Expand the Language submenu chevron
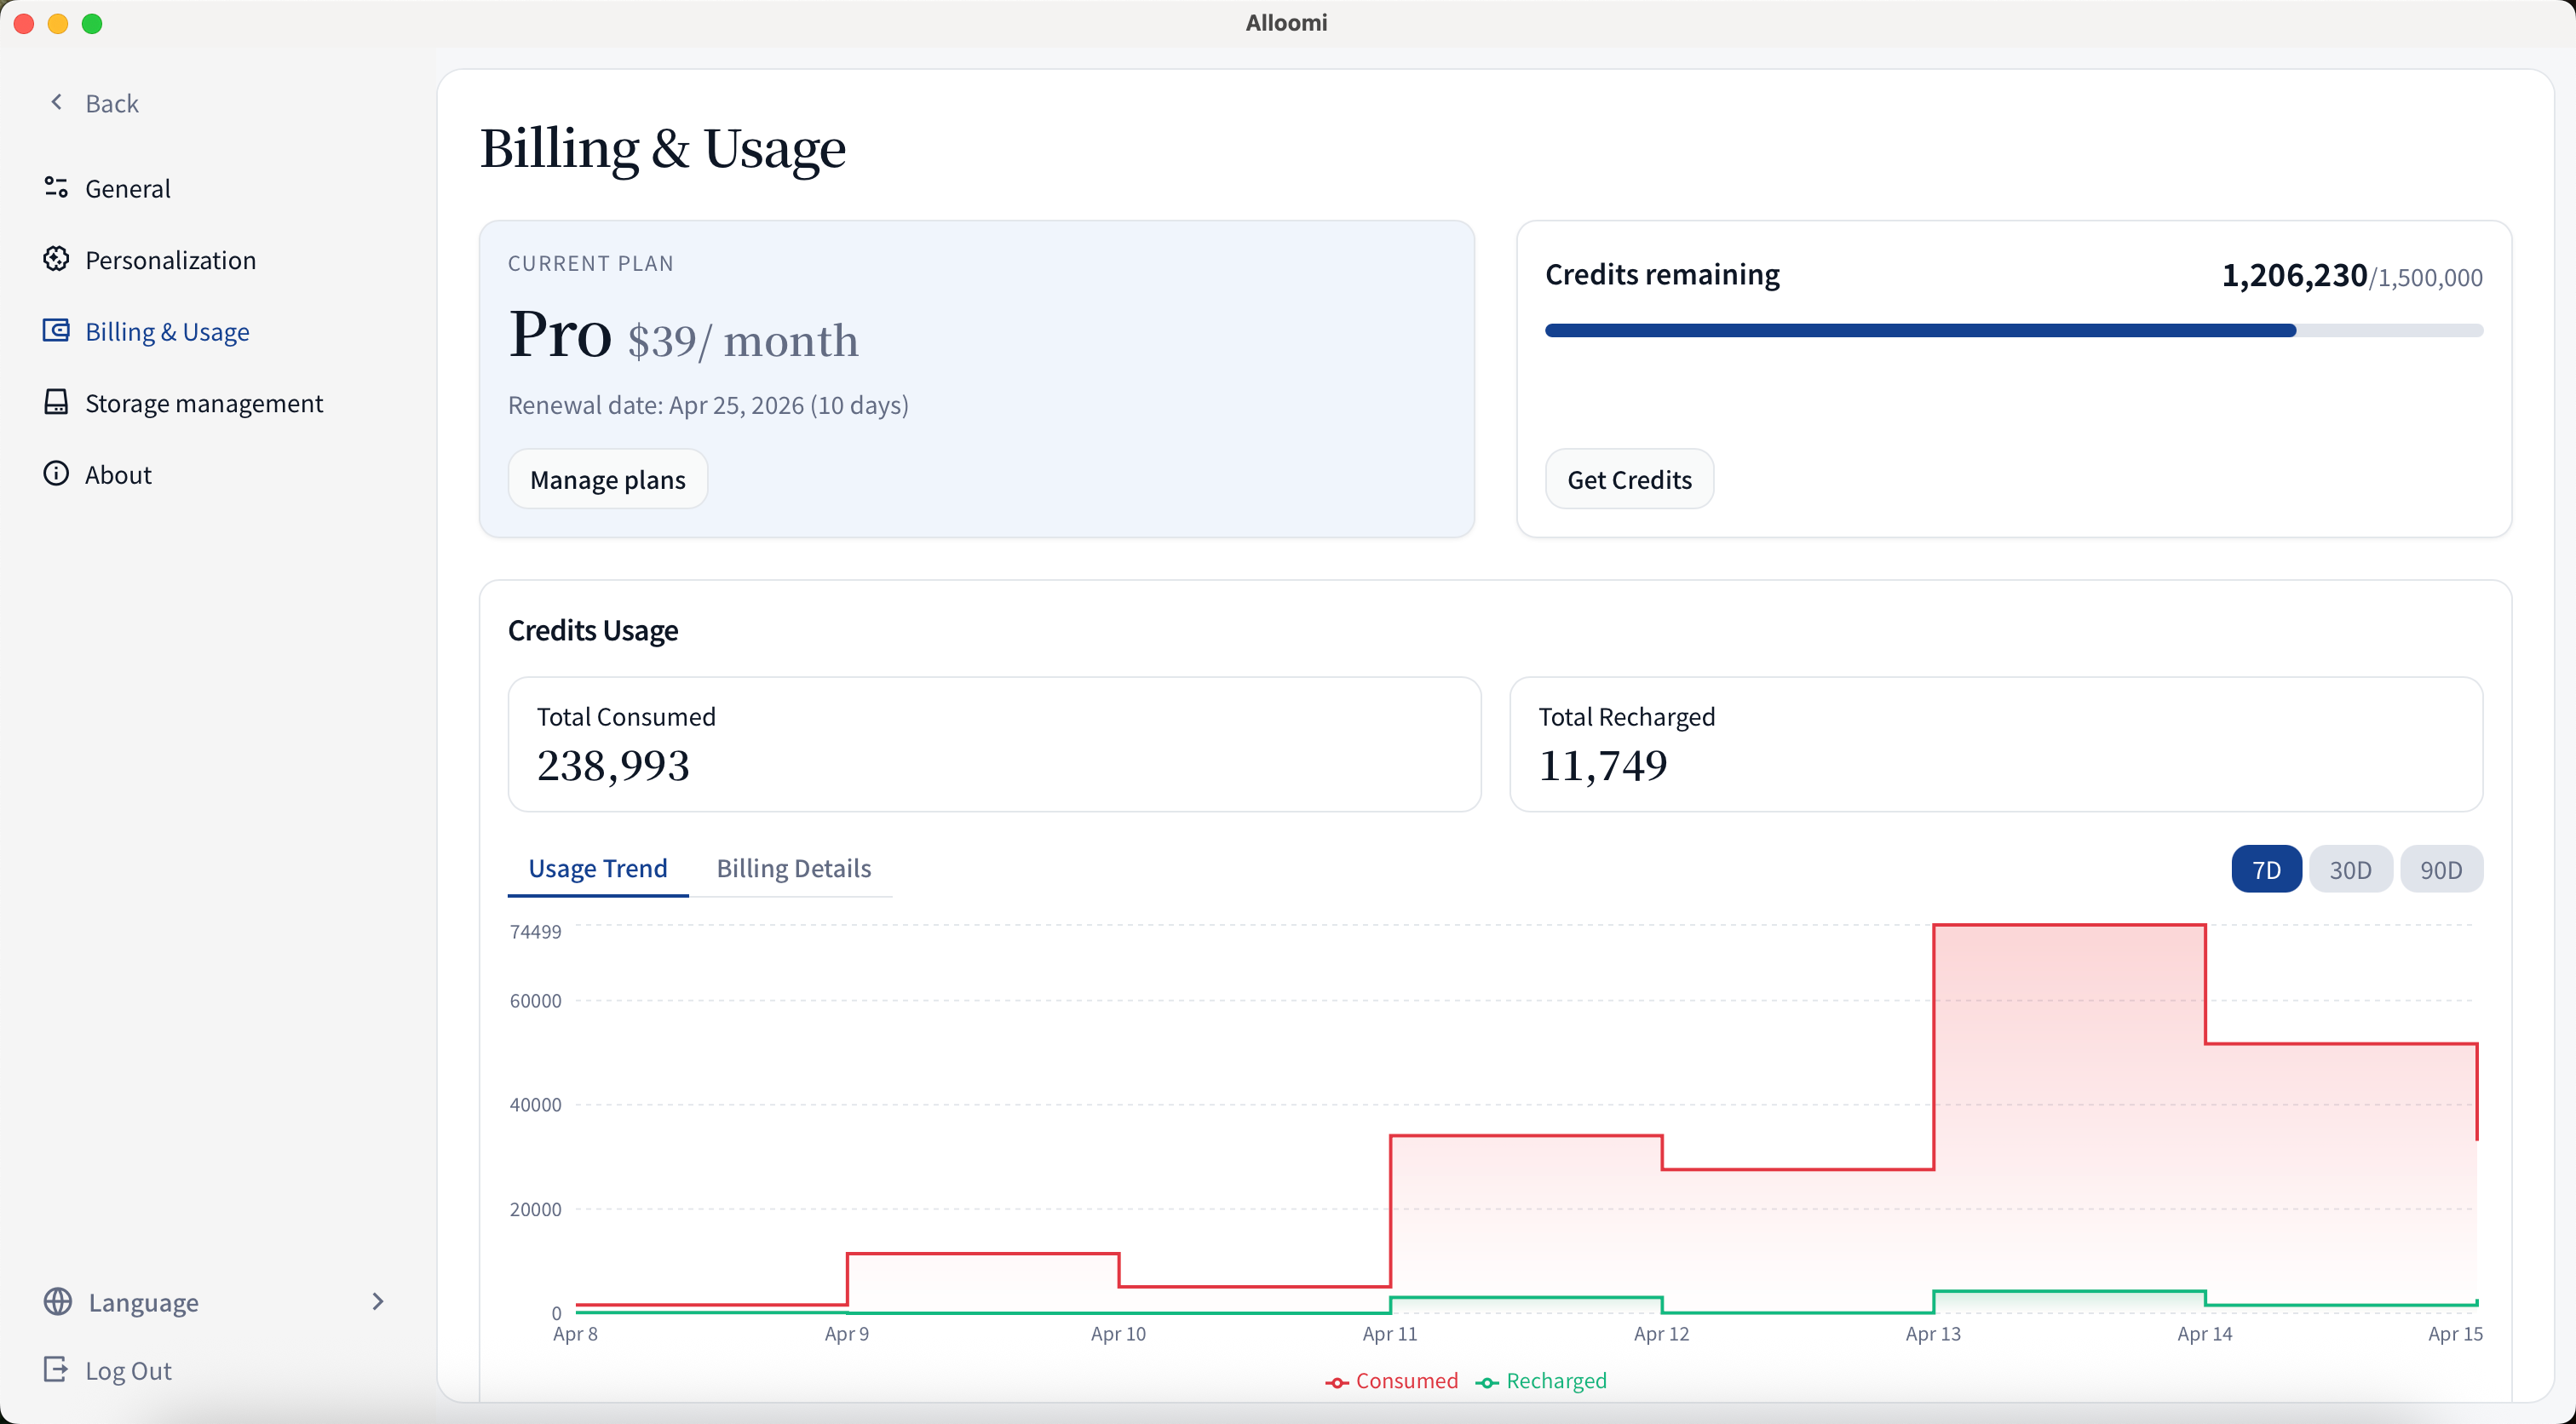Screen dimensions: 2576x1424 click(x=377, y=1301)
